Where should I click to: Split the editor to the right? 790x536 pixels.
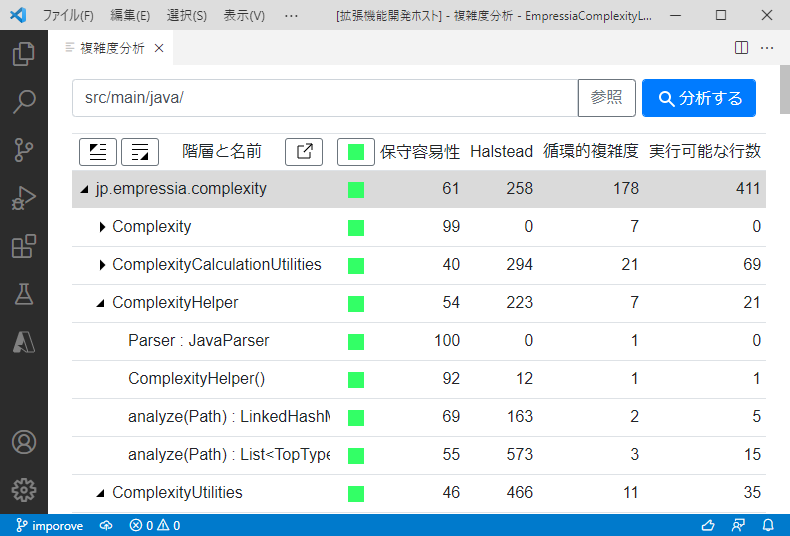(741, 48)
